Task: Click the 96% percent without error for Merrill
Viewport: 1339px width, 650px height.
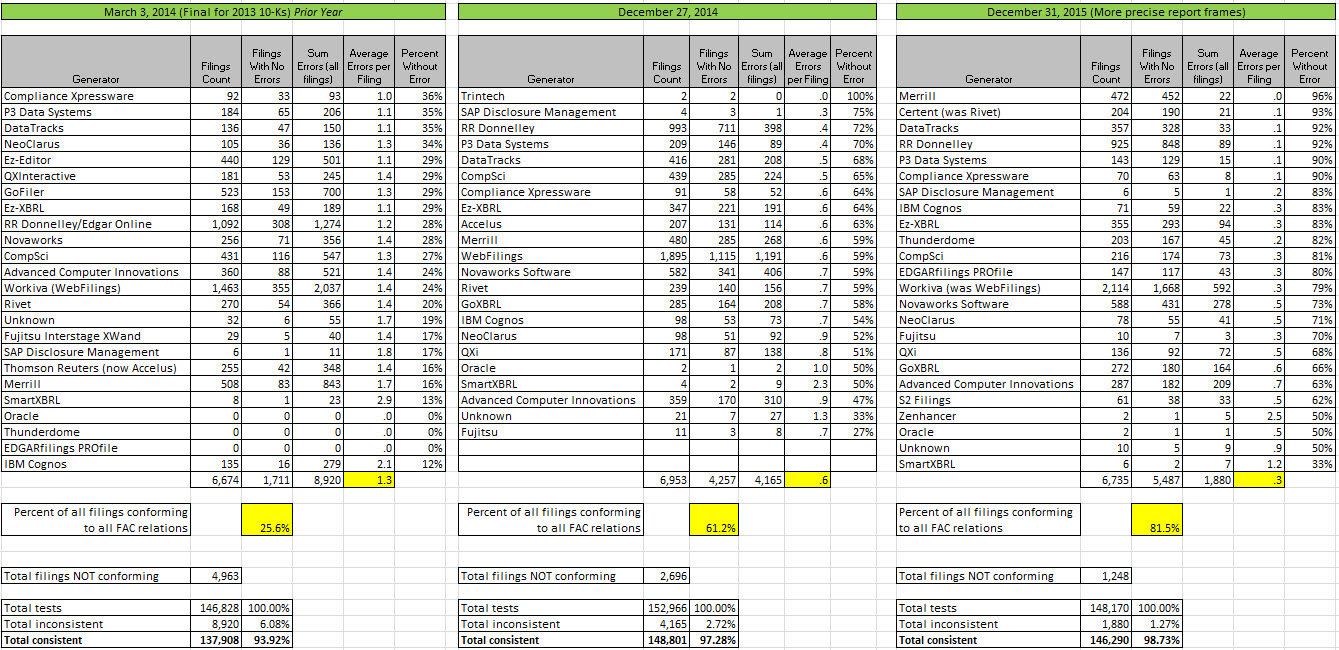Action: point(1310,96)
